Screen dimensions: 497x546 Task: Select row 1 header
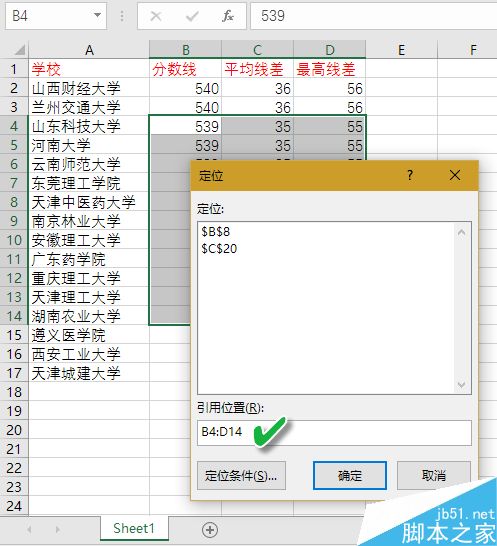(14, 69)
